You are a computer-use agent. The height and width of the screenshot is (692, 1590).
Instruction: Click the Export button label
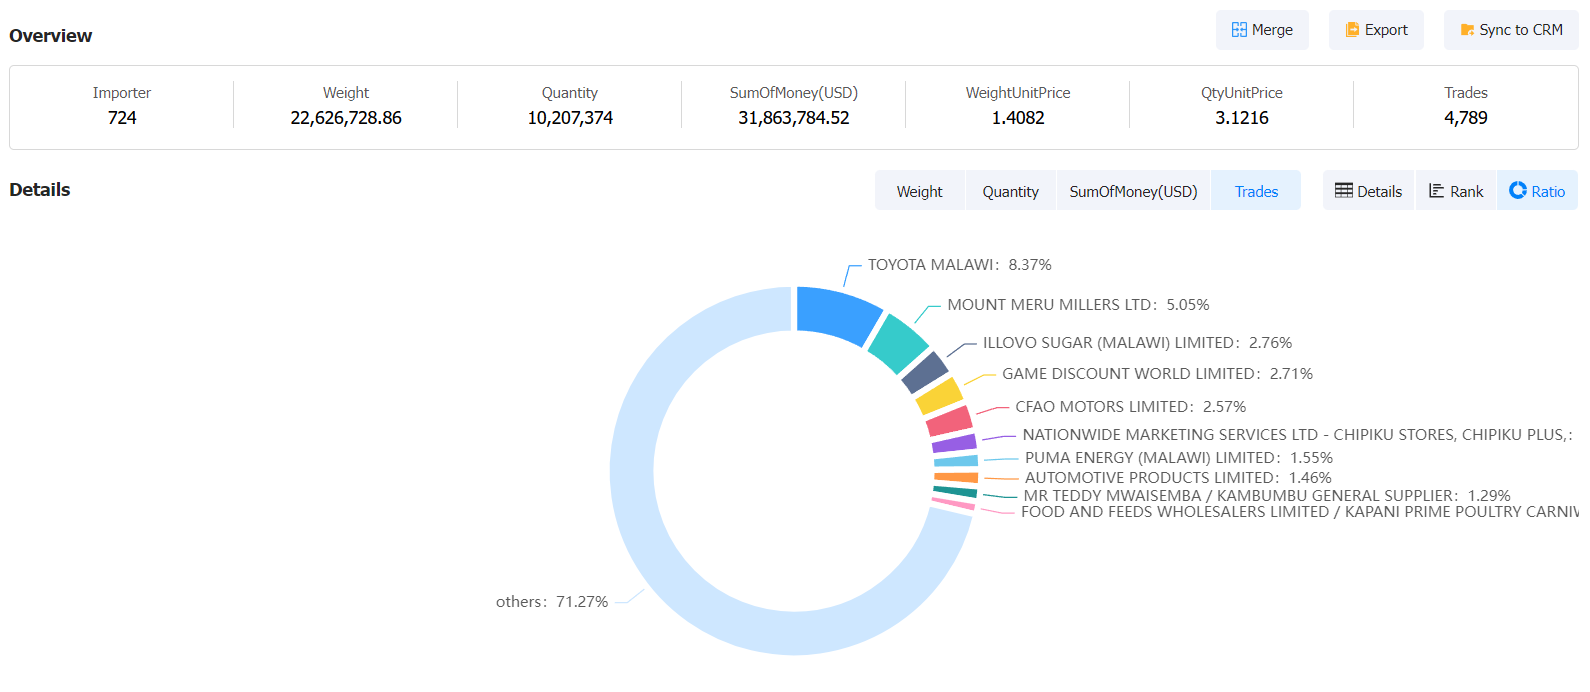1386,30
